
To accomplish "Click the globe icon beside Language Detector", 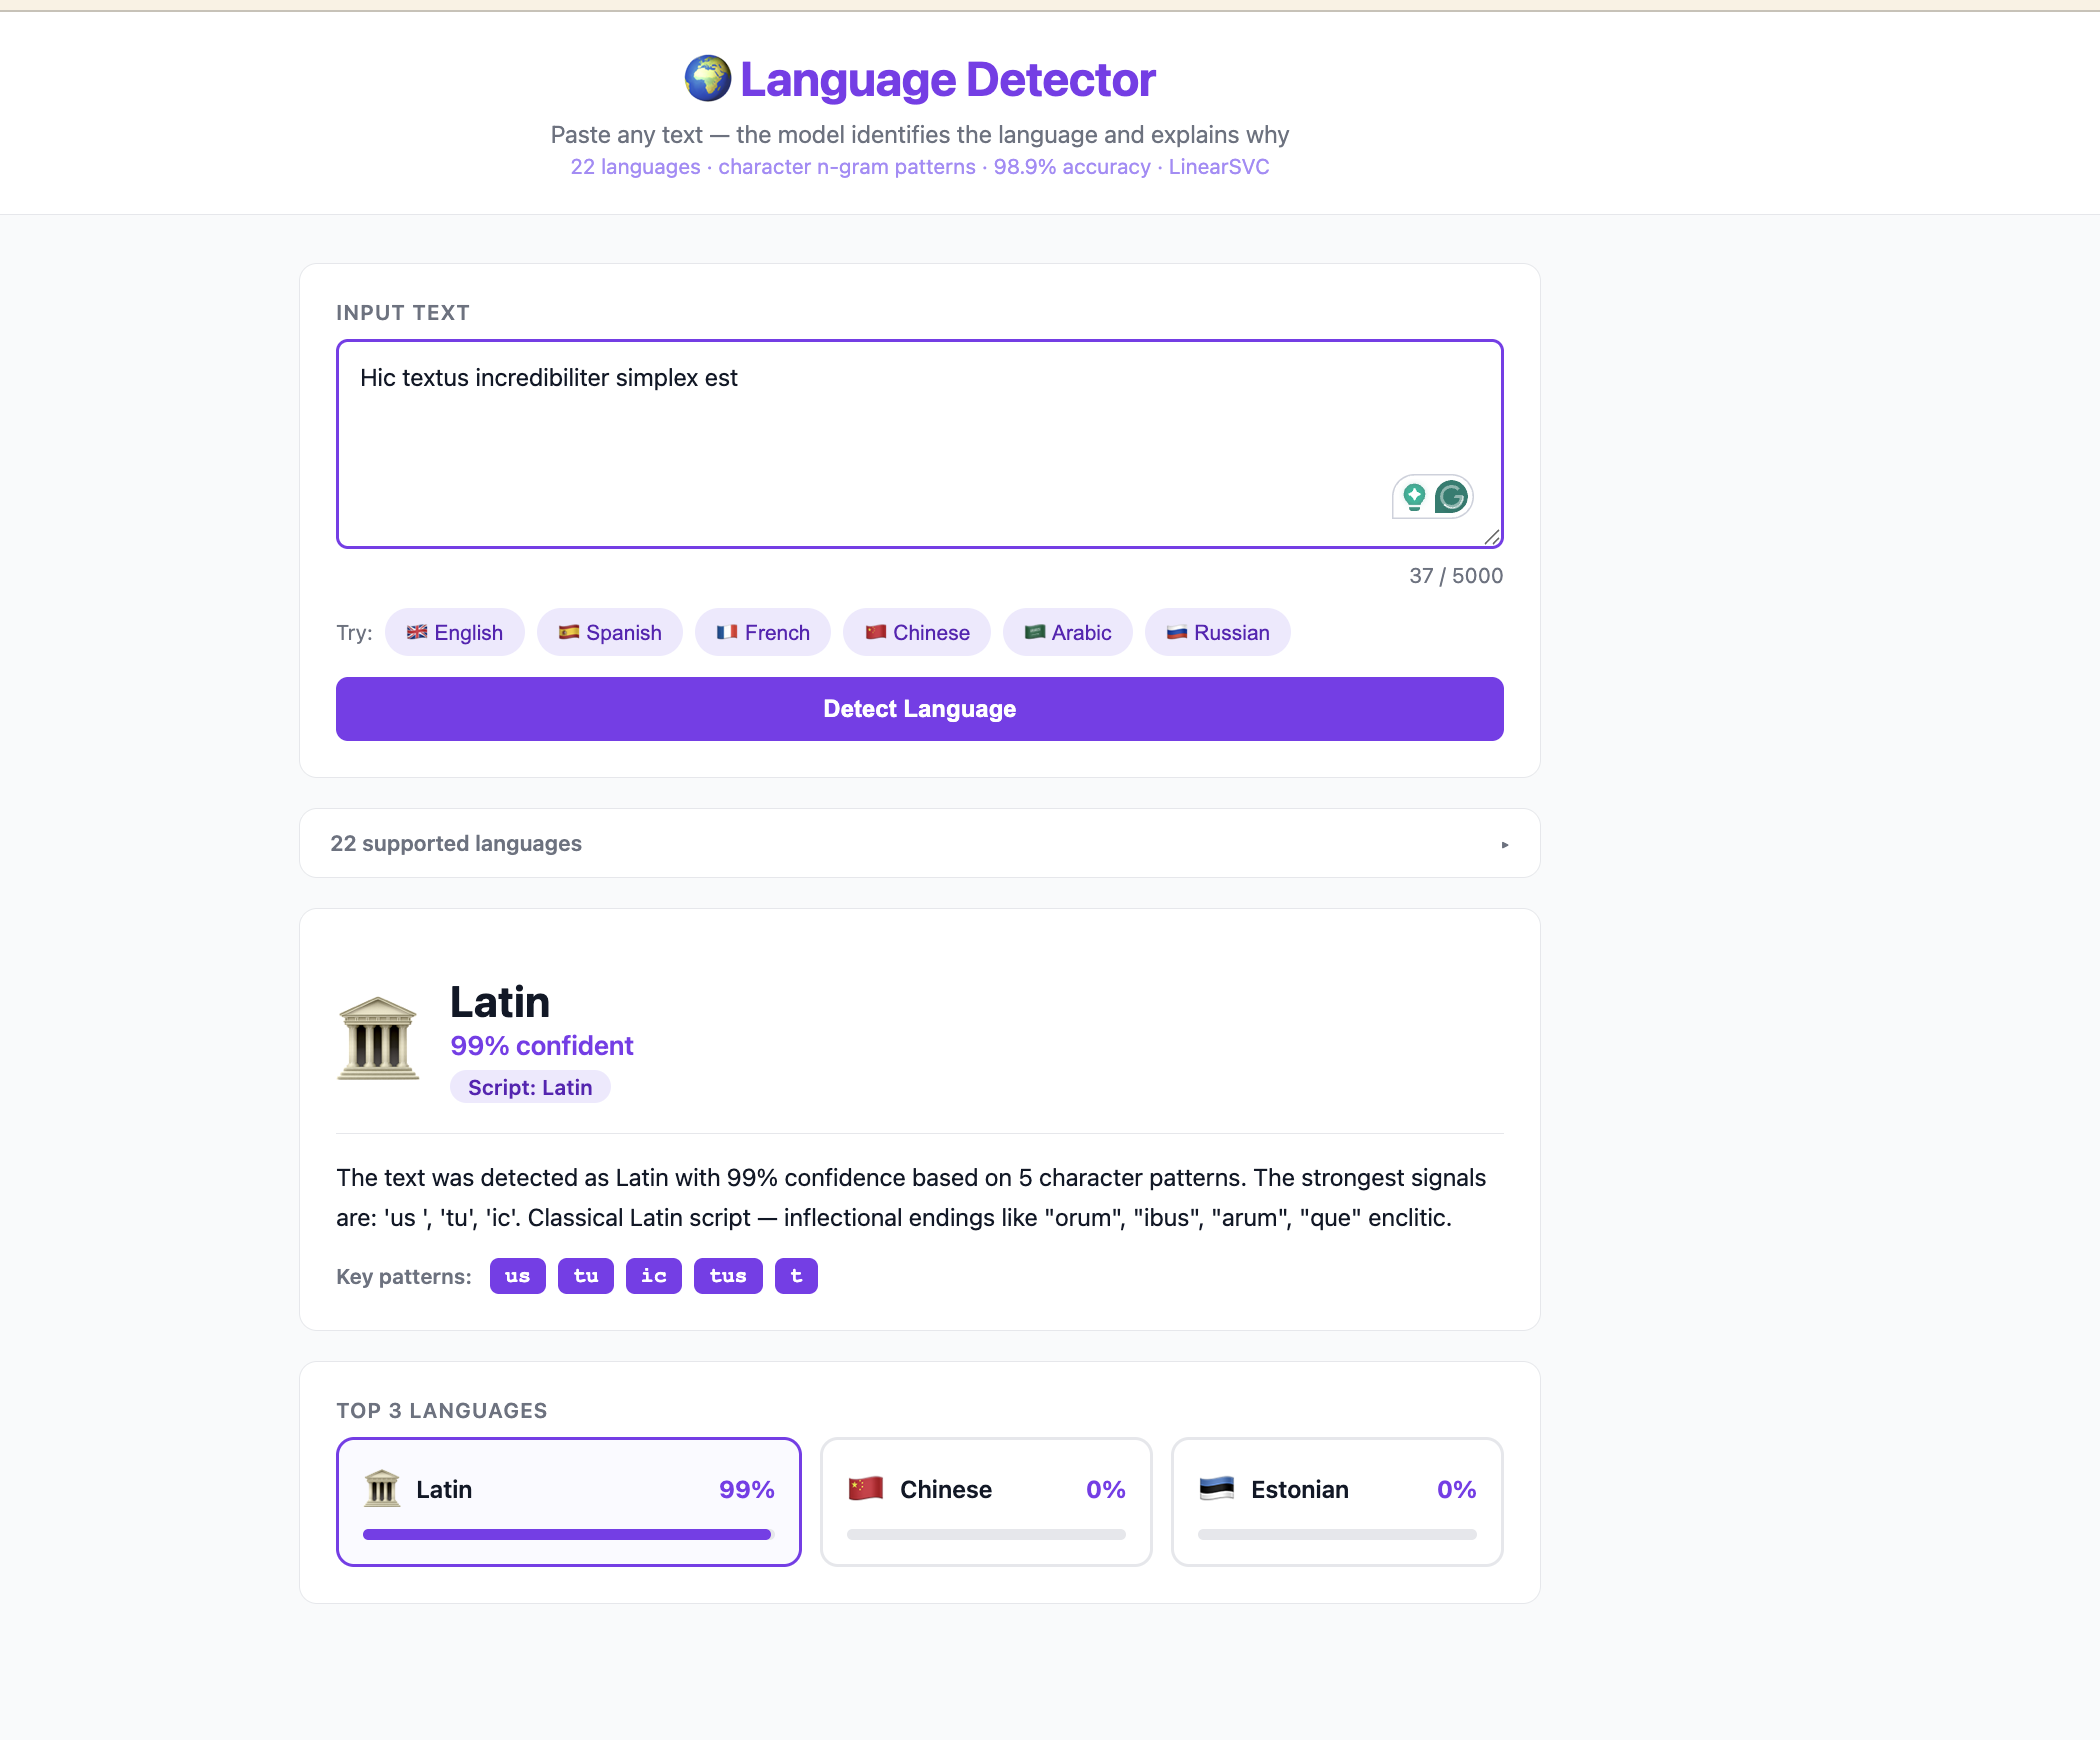I will coord(708,79).
